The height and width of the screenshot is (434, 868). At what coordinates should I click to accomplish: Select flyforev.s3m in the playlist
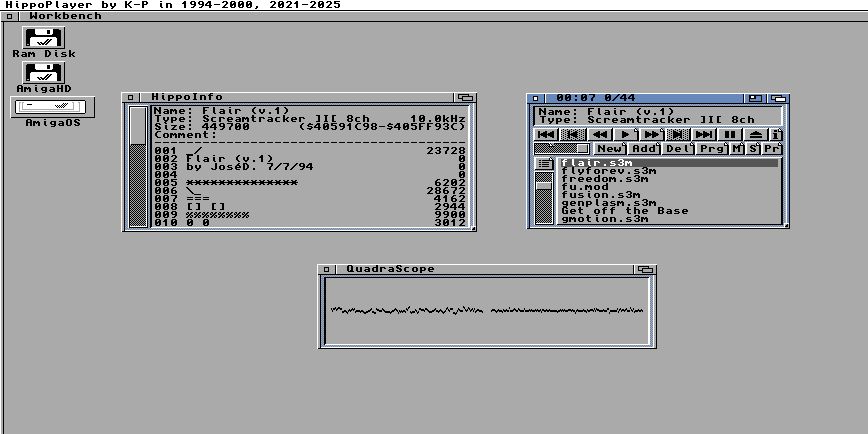(x=668, y=171)
